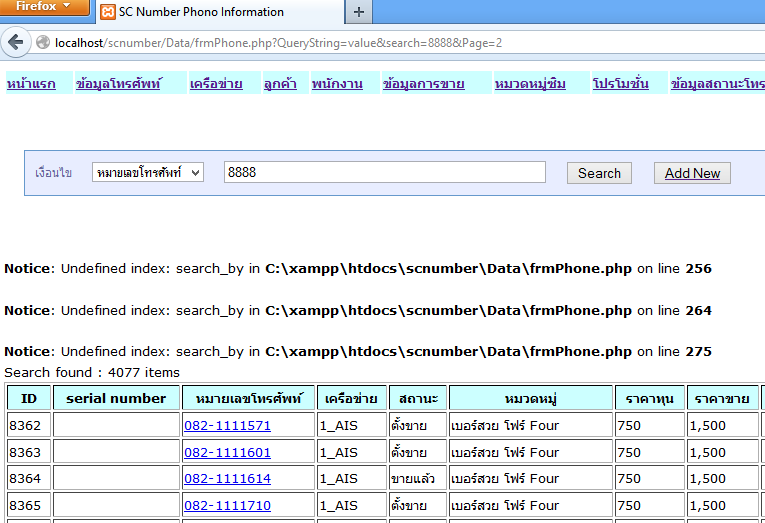Click the Add New button

tap(692, 173)
